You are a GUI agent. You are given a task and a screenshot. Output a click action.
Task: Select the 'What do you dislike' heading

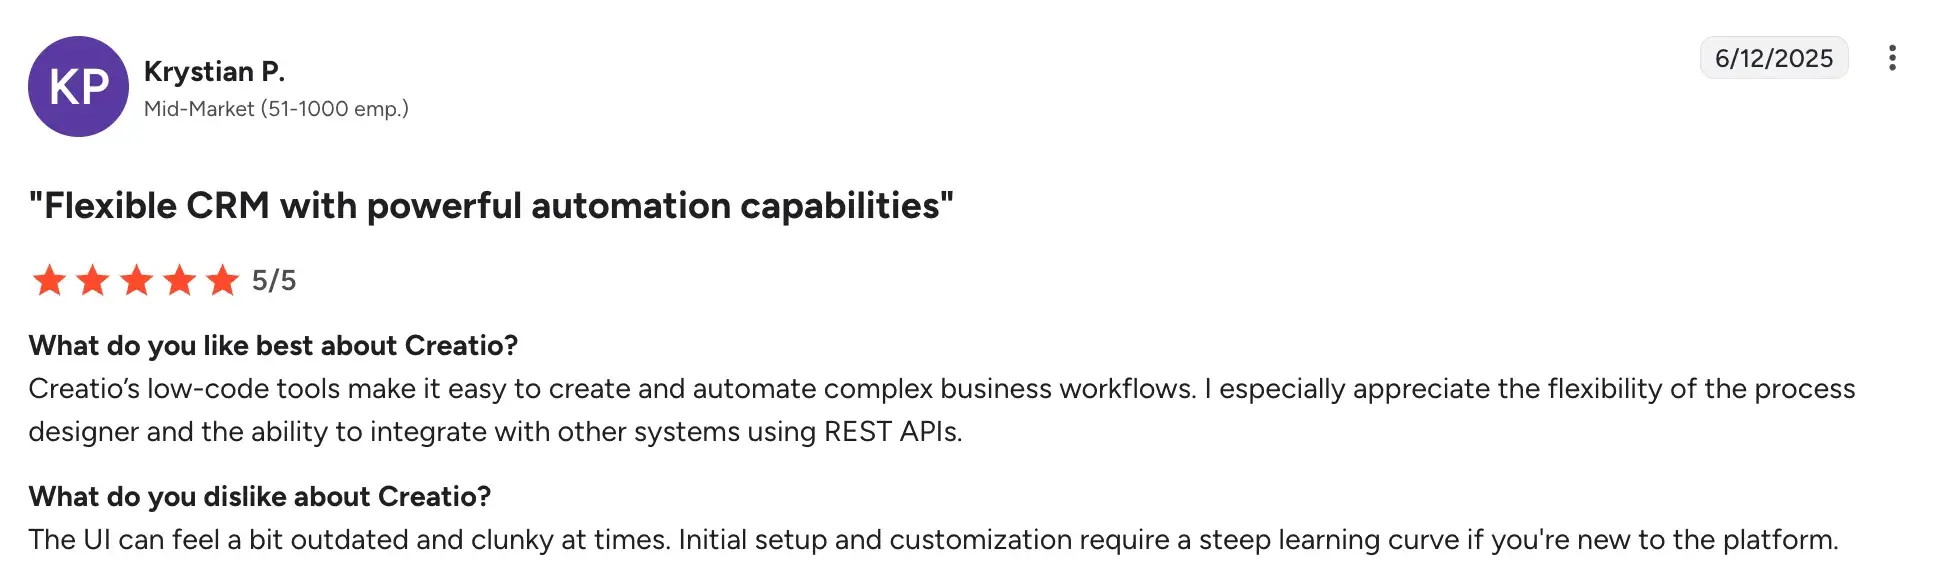(260, 495)
